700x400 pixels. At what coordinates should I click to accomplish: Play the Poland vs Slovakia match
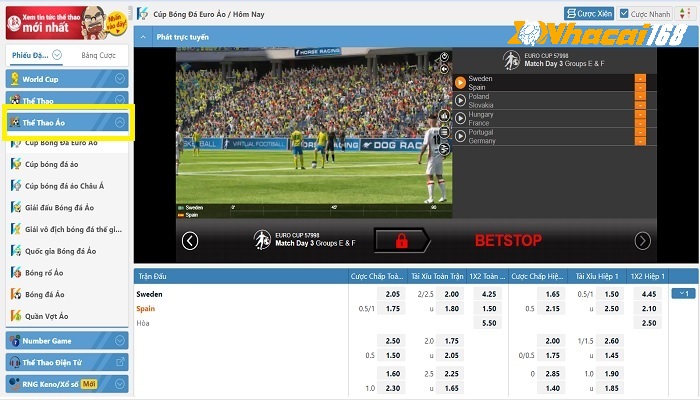pos(460,100)
